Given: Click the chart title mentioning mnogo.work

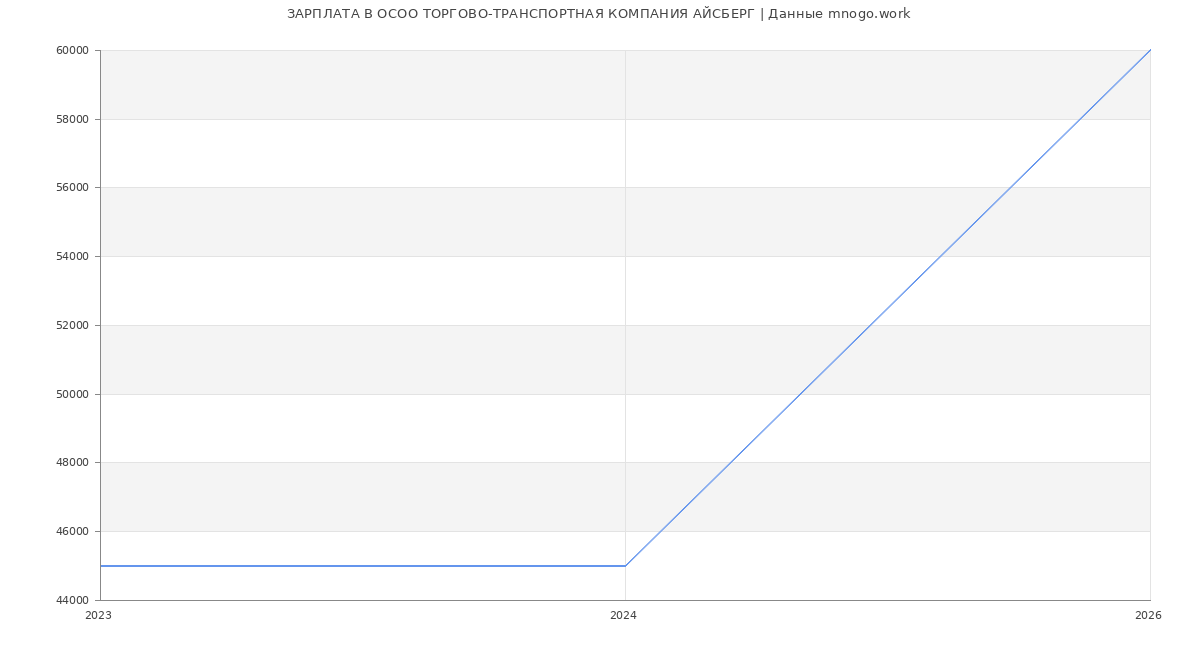Looking at the screenshot, I should pyautogui.click(x=598, y=14).
